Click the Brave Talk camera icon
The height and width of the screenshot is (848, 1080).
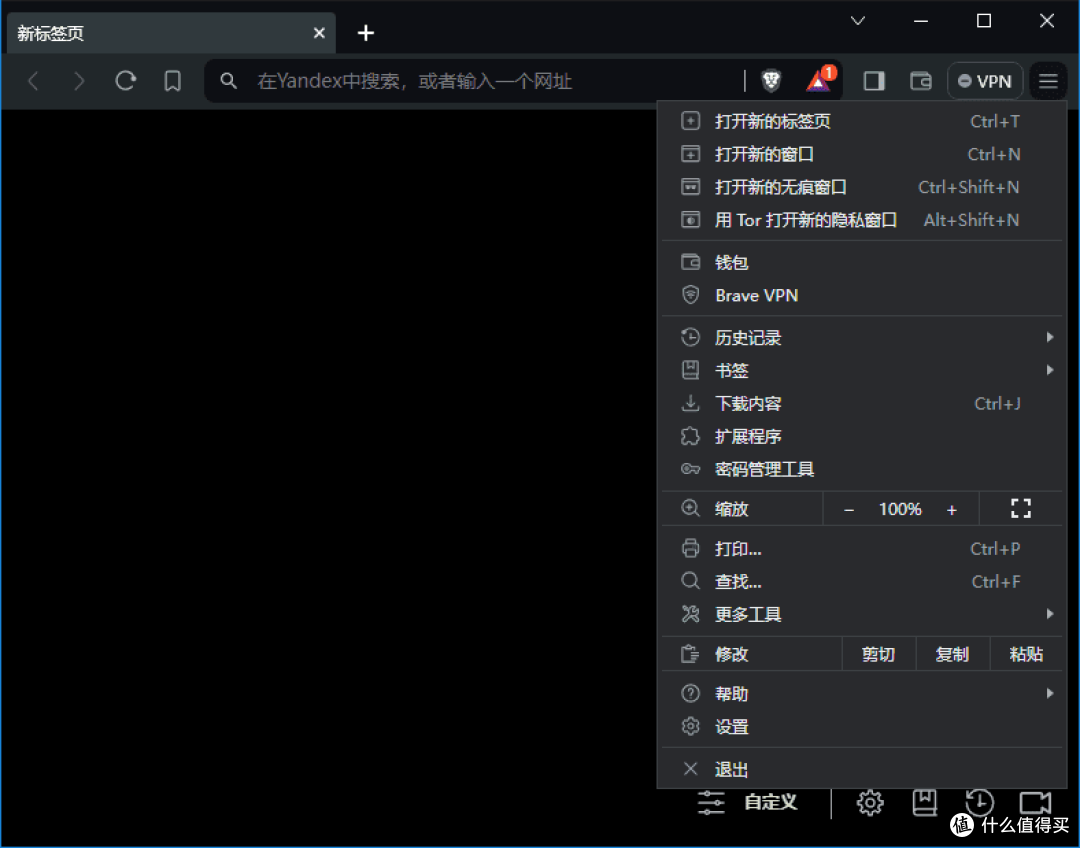pyautogui.click(x=1035, y=803)
